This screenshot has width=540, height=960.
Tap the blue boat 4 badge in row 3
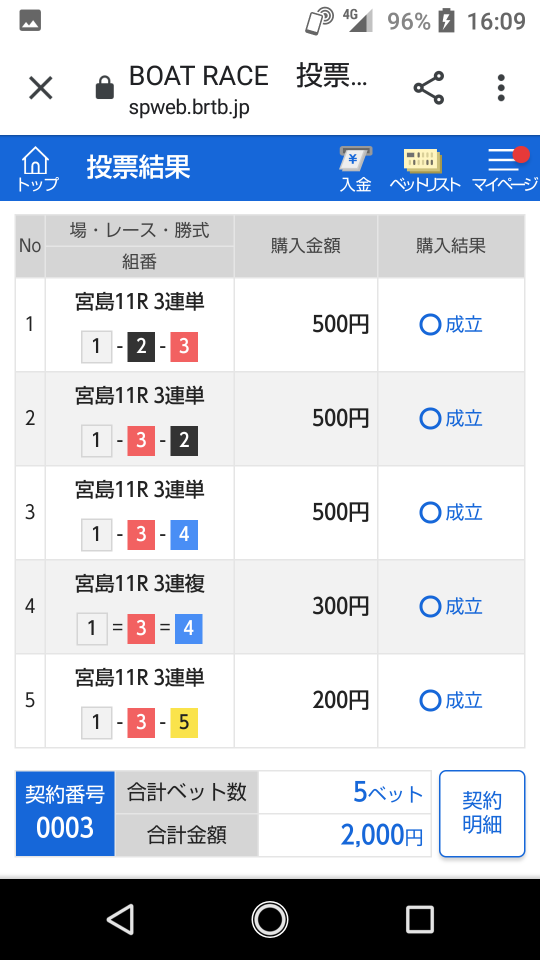(x=184, y=535)
